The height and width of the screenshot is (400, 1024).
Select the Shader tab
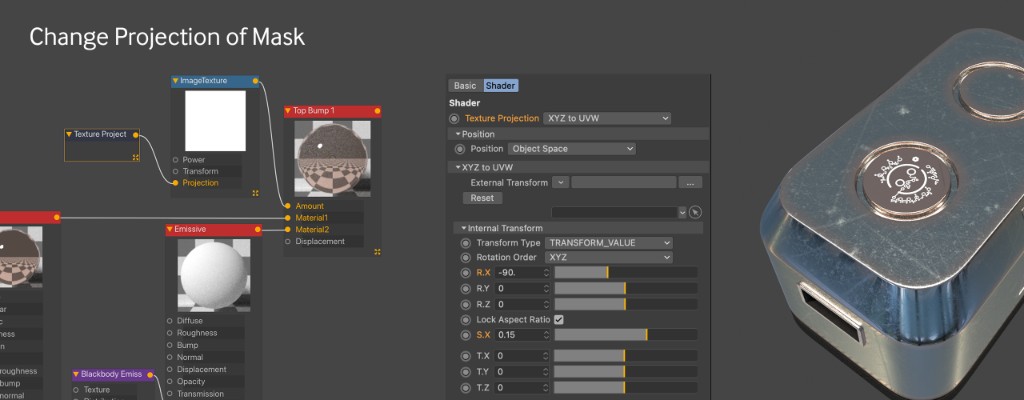point(500,86)
